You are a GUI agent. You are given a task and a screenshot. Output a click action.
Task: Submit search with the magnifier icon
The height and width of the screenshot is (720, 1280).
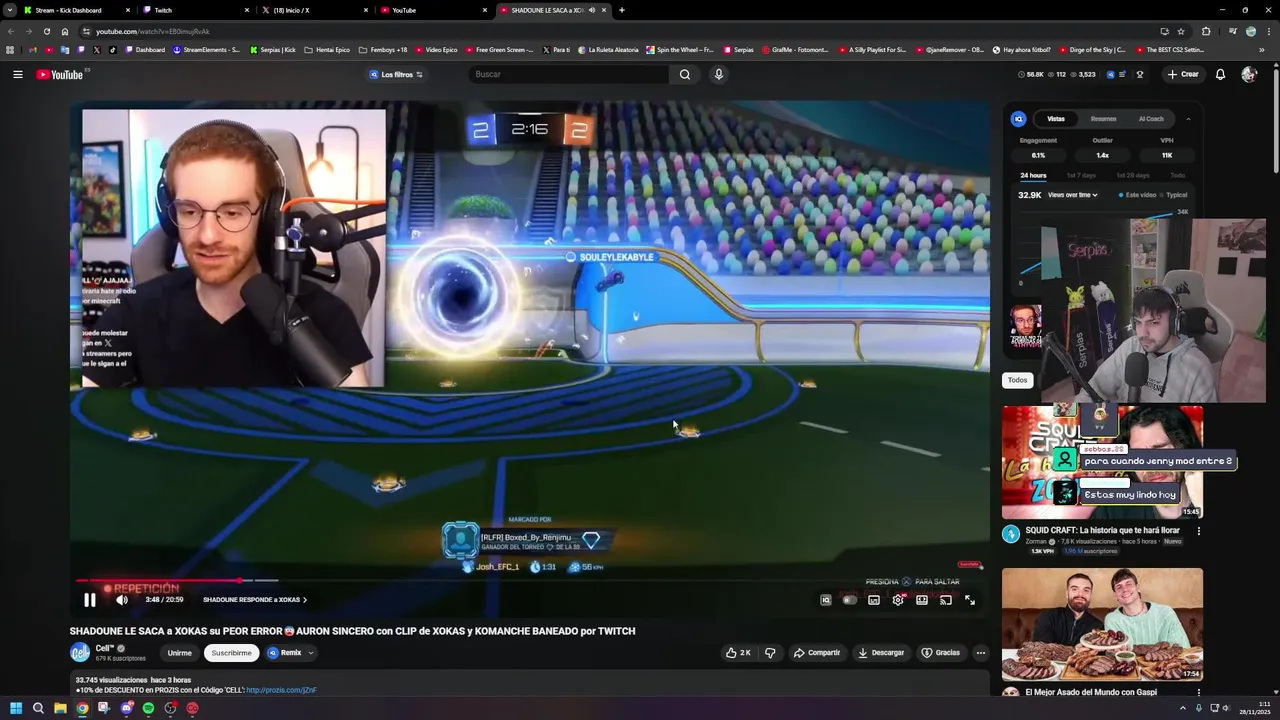coord(685,74)
